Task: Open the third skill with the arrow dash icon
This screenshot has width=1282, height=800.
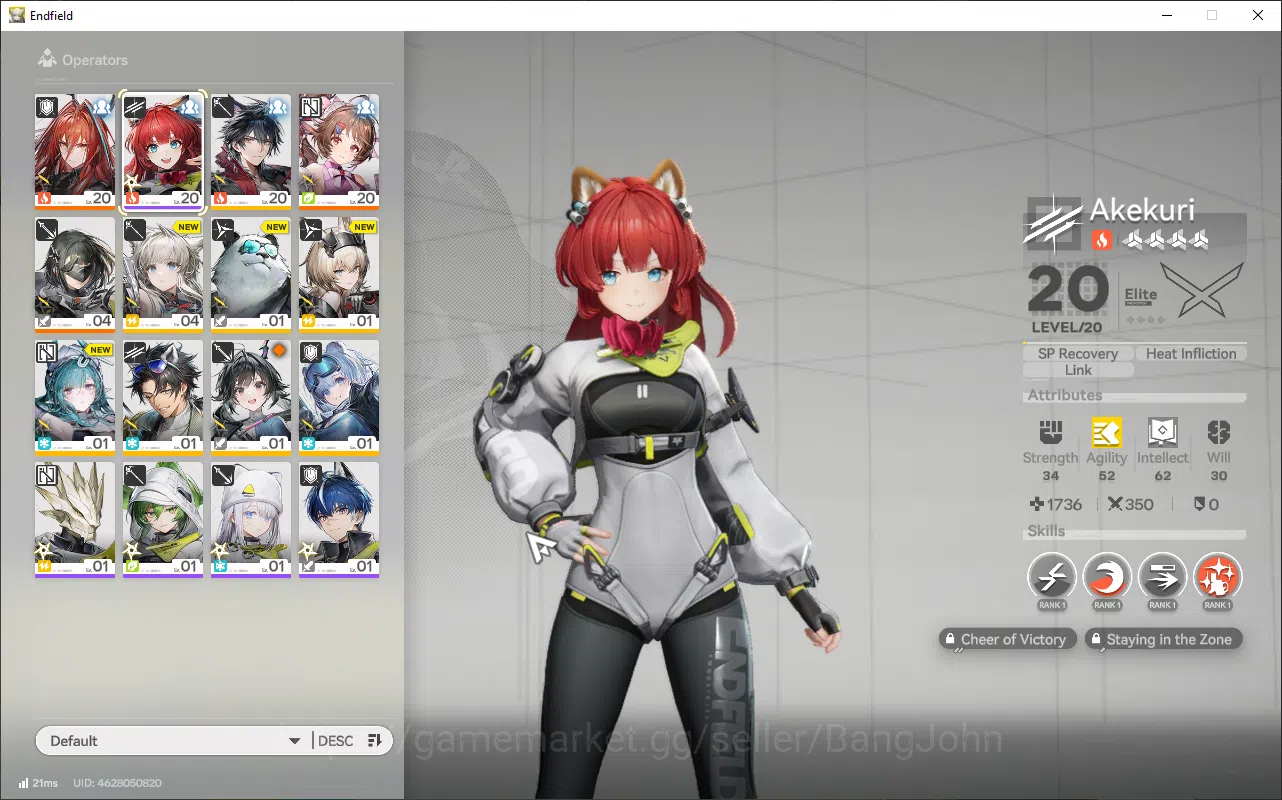Action: pos(1162,577)
